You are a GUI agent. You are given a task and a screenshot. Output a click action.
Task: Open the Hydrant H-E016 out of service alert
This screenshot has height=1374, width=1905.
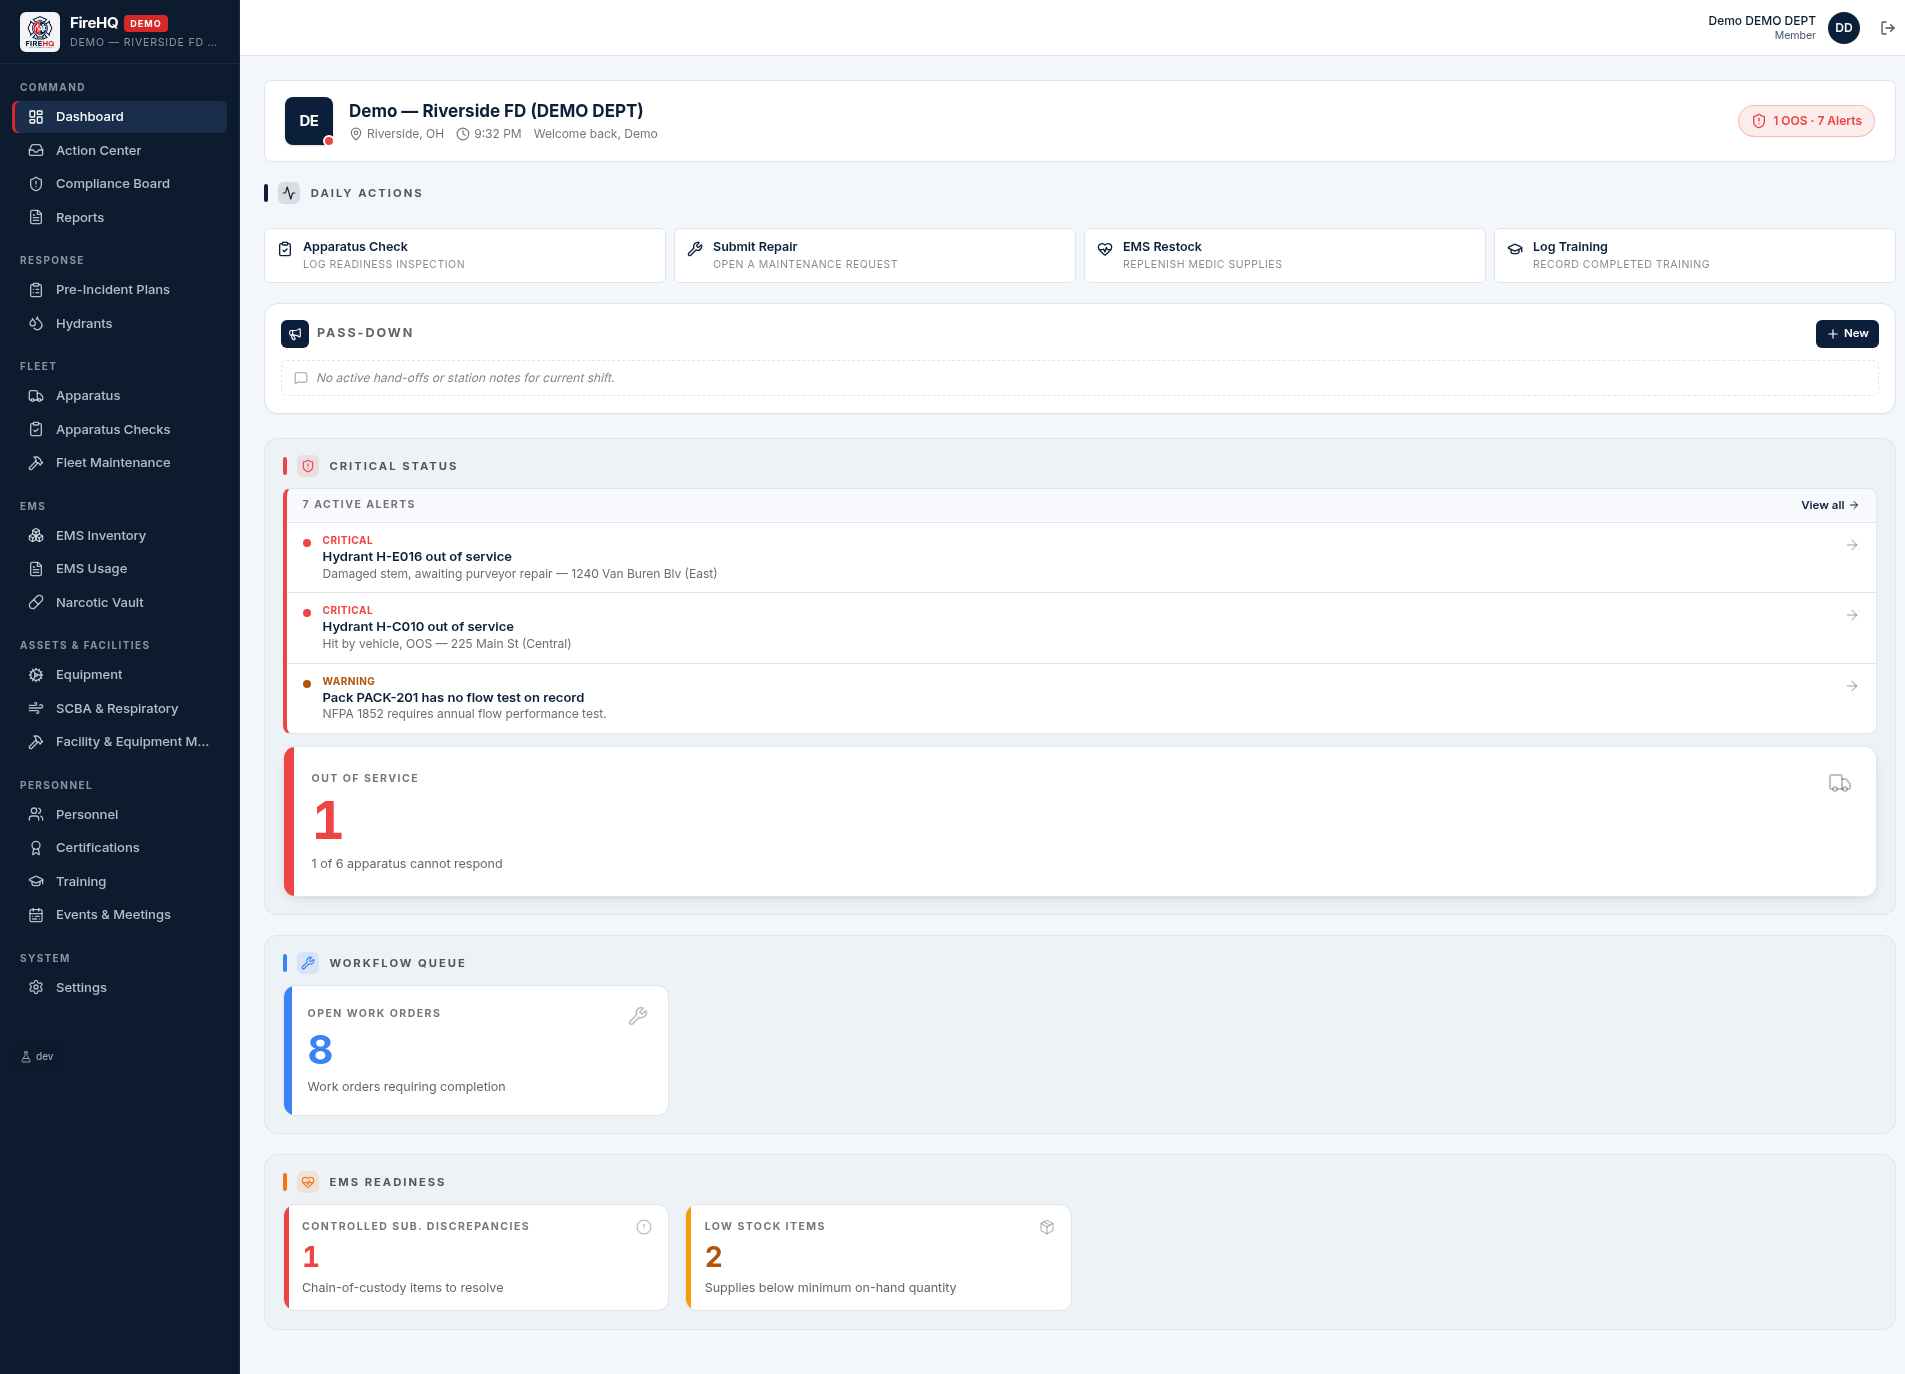pyautogui.click(x=1081, y=558)
